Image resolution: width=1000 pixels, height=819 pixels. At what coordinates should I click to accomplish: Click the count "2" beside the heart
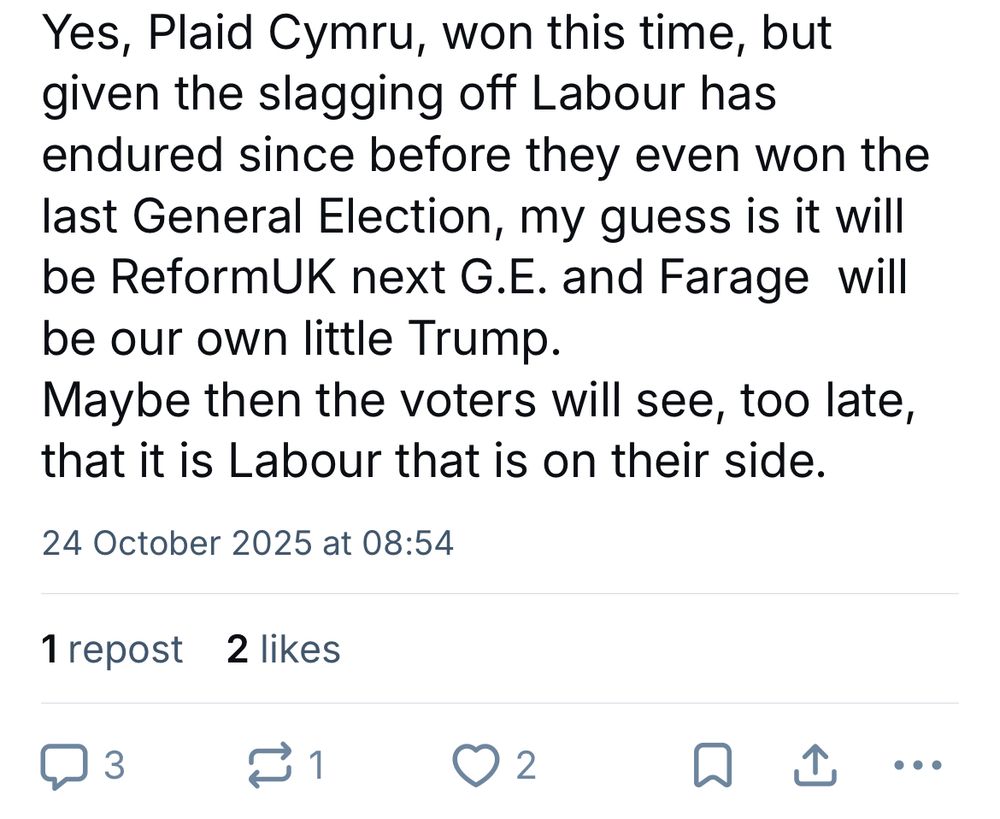525,766
